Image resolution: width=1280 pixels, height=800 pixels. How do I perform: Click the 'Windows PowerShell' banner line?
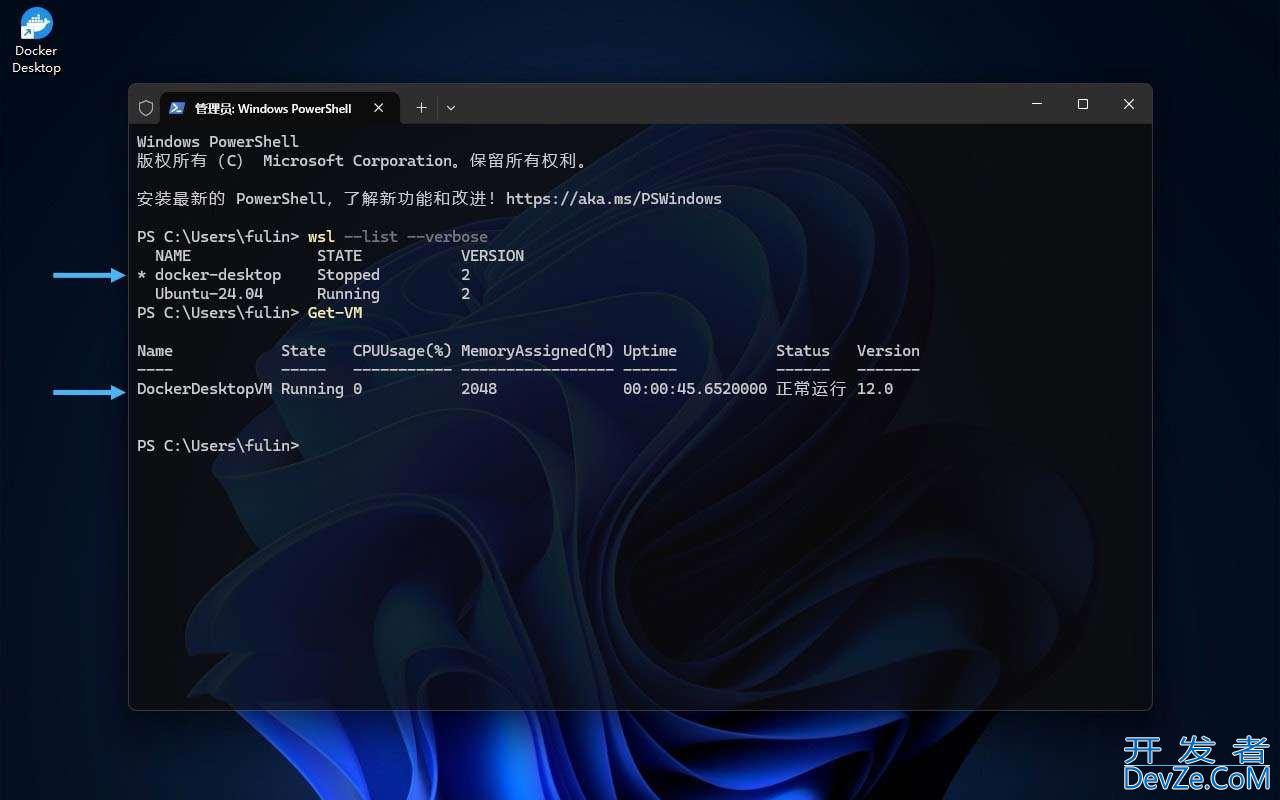point(218,142)
